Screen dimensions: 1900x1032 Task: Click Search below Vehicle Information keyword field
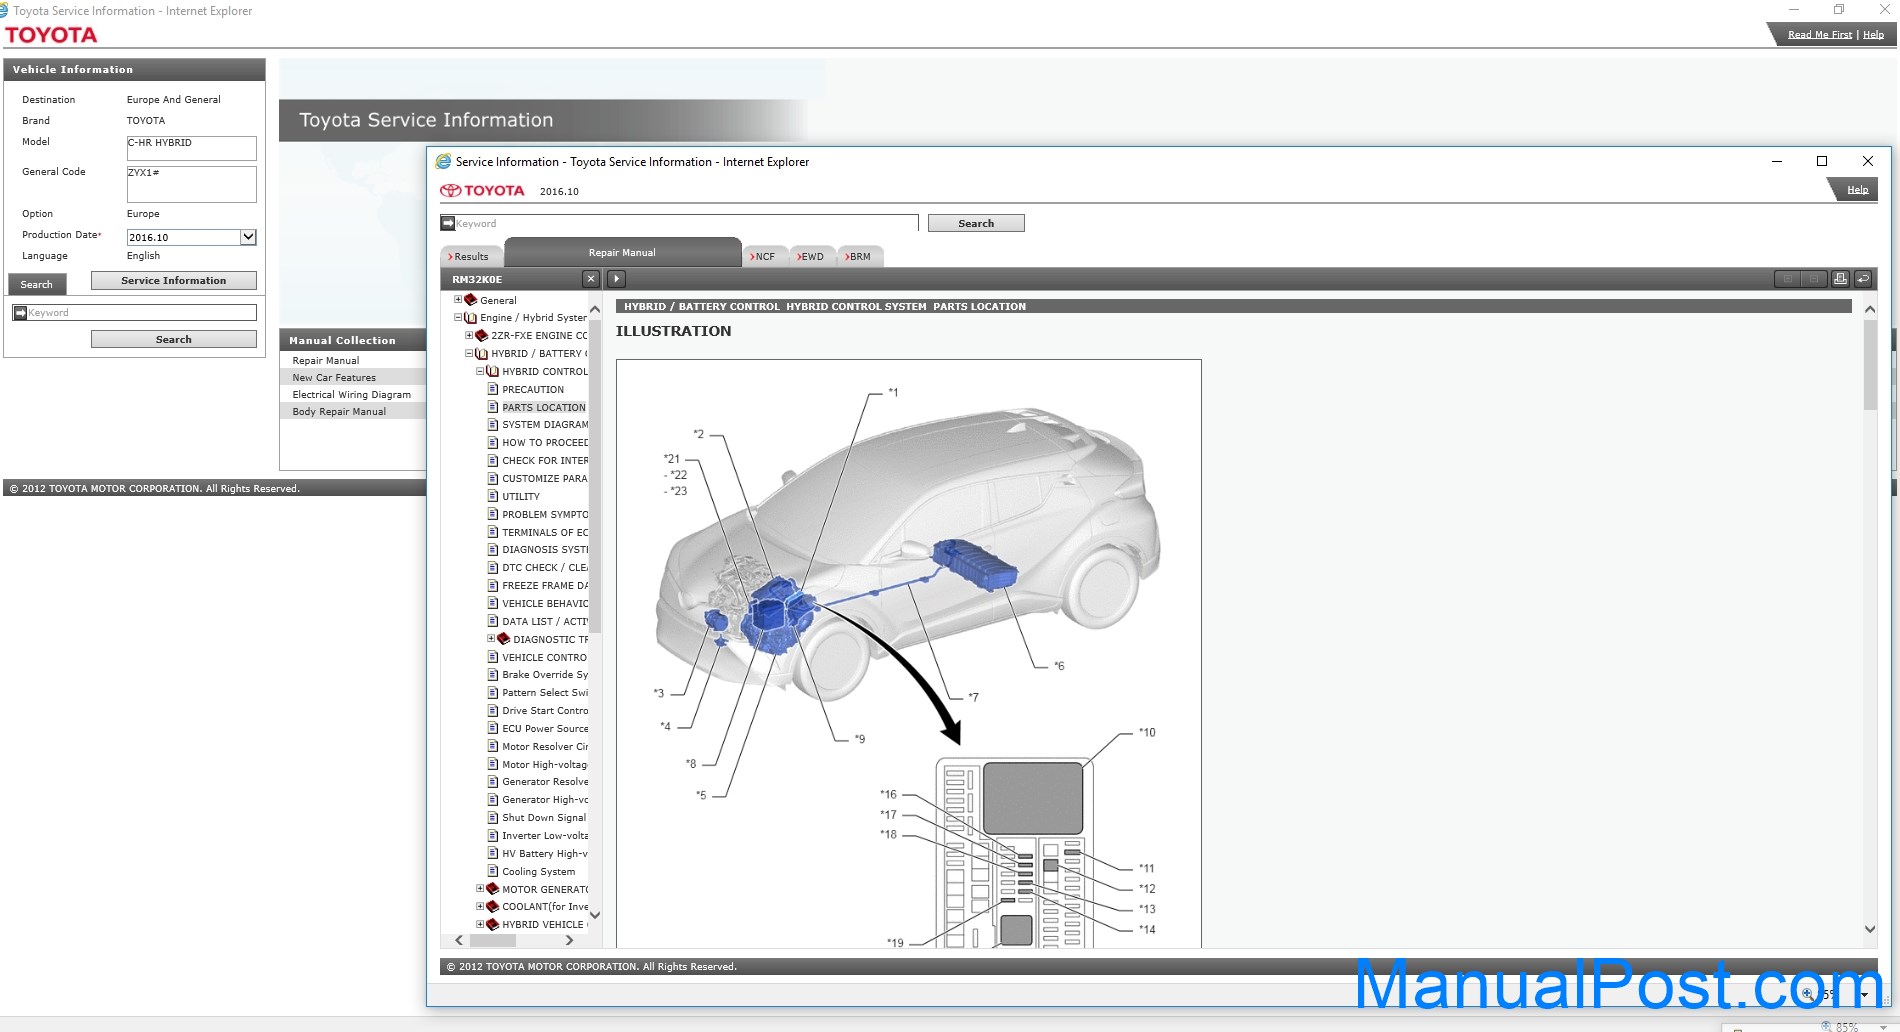(173, 340)
